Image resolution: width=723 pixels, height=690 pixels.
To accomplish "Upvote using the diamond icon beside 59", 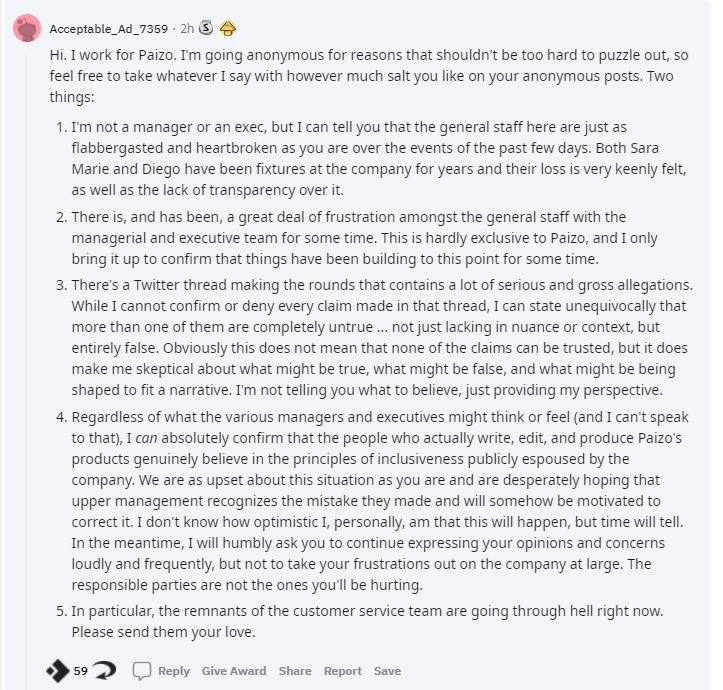I will 58,671.
